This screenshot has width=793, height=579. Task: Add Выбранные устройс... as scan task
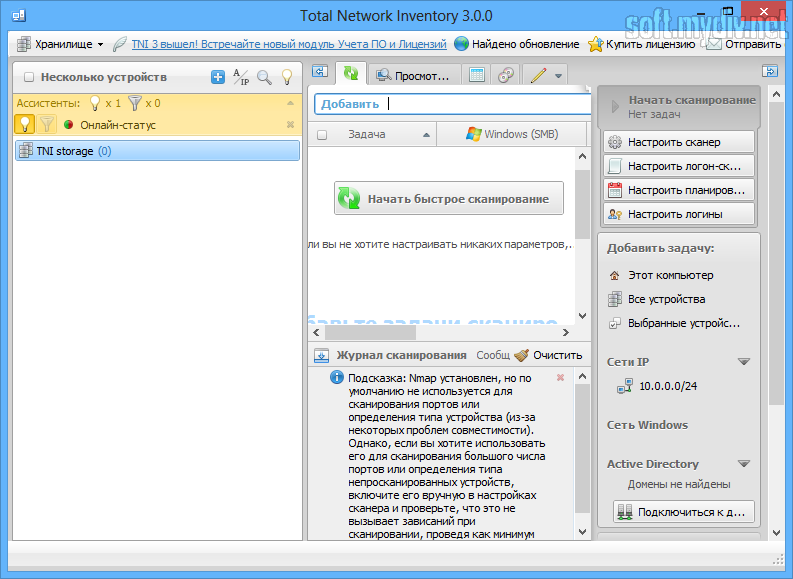point(675,323)
